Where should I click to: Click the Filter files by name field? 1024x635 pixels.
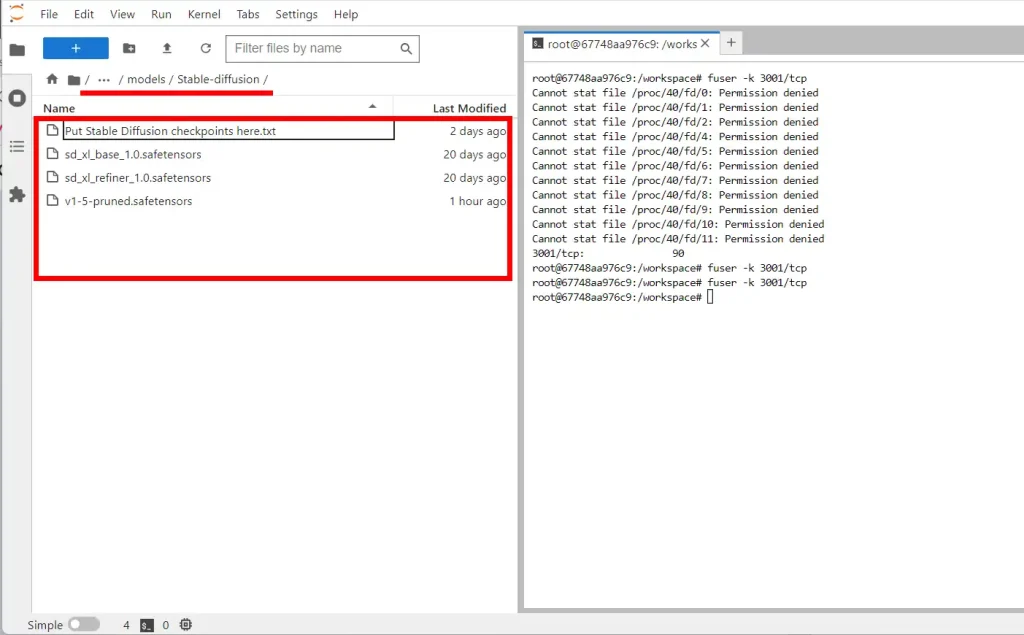coord(314,48)
